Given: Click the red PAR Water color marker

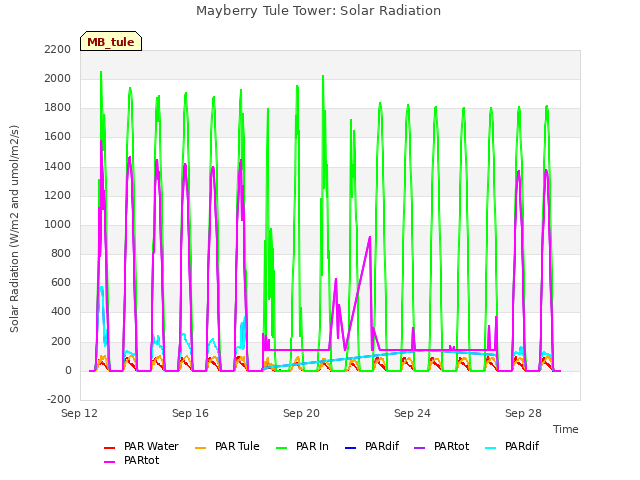Looking at the screenshot, I should (x=109, y=447).
